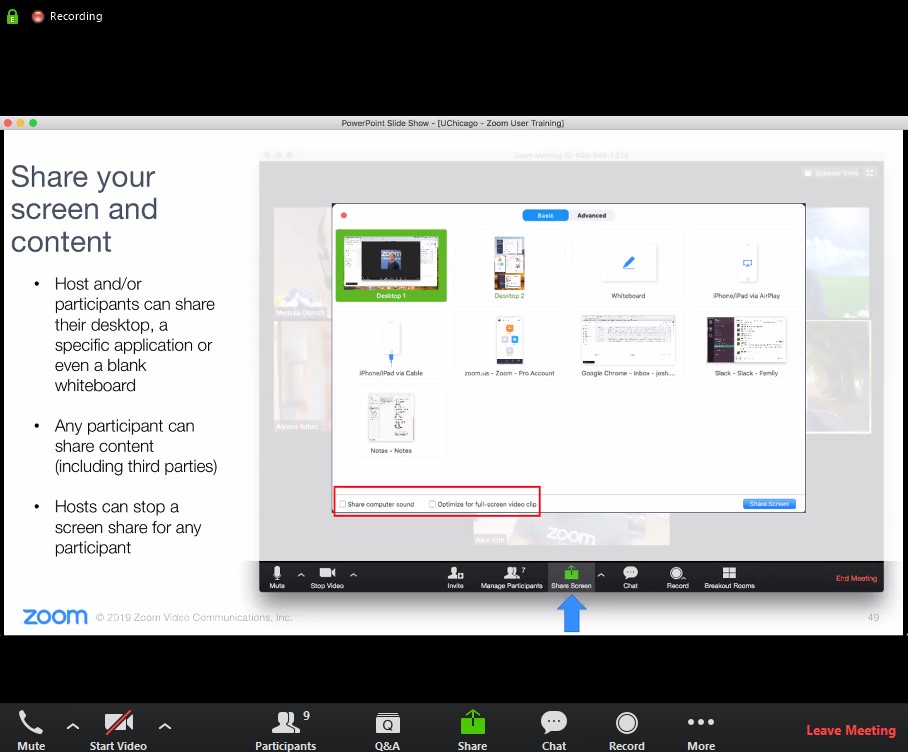
Task: Click green maximize button of PowerPoint window
Action: point(33,123)
